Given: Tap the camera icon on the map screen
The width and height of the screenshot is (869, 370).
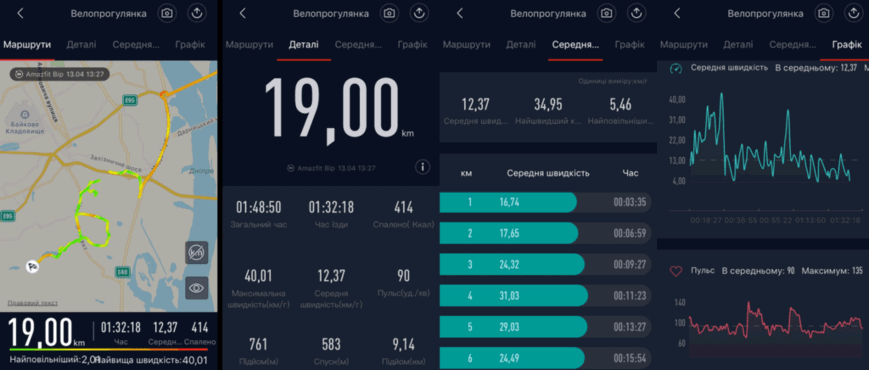Looking at the screenshot, I should 167,13.
